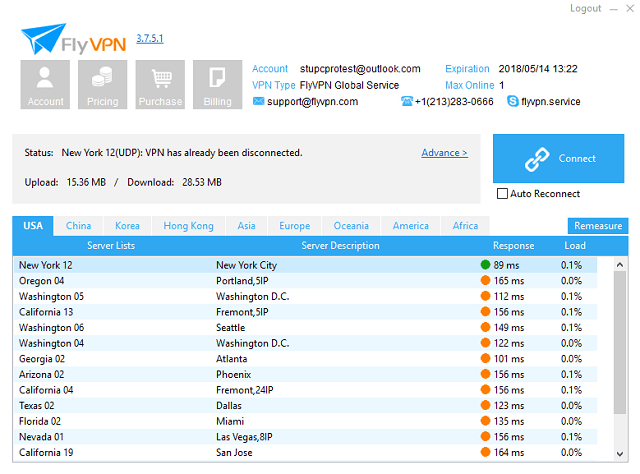The image size is (640, 474).
Task: Click the Logout link
Action: point(586,9)
